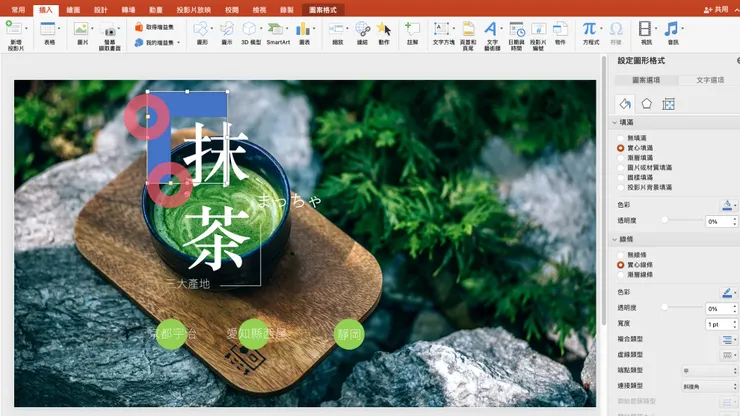The width and height of the screenshot is (740, 416).
Task: Select the Fill & Line paint bucket icon
Action: click(625, 103)
